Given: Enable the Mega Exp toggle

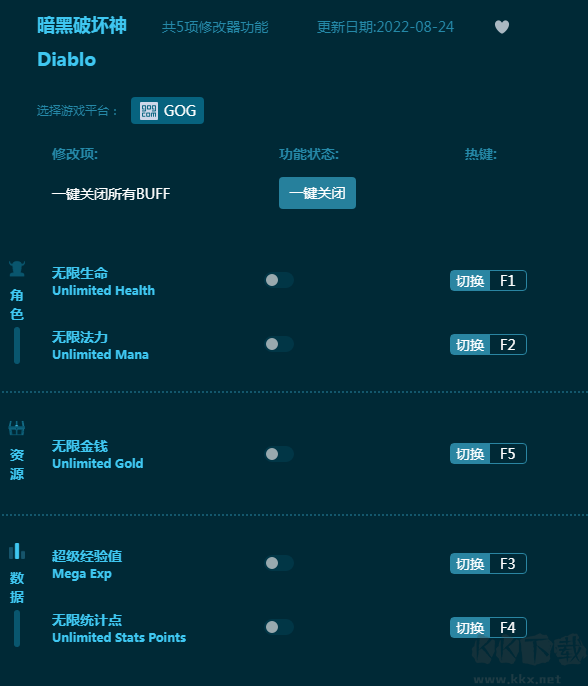Looking at the screenshot, I should 279,563.
